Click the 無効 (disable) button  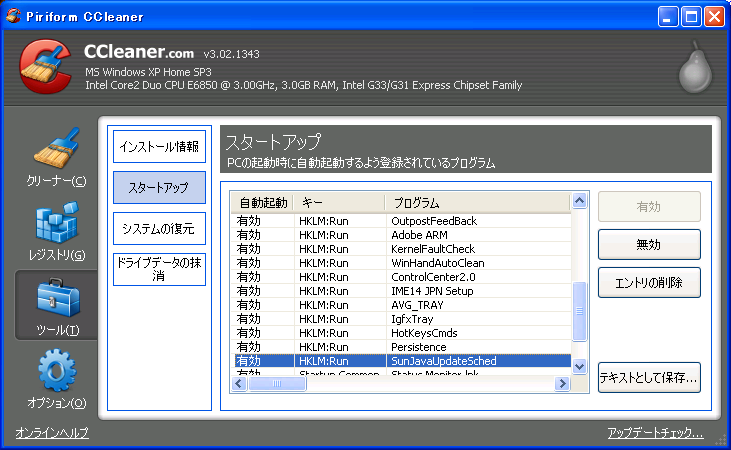[649, 244]
